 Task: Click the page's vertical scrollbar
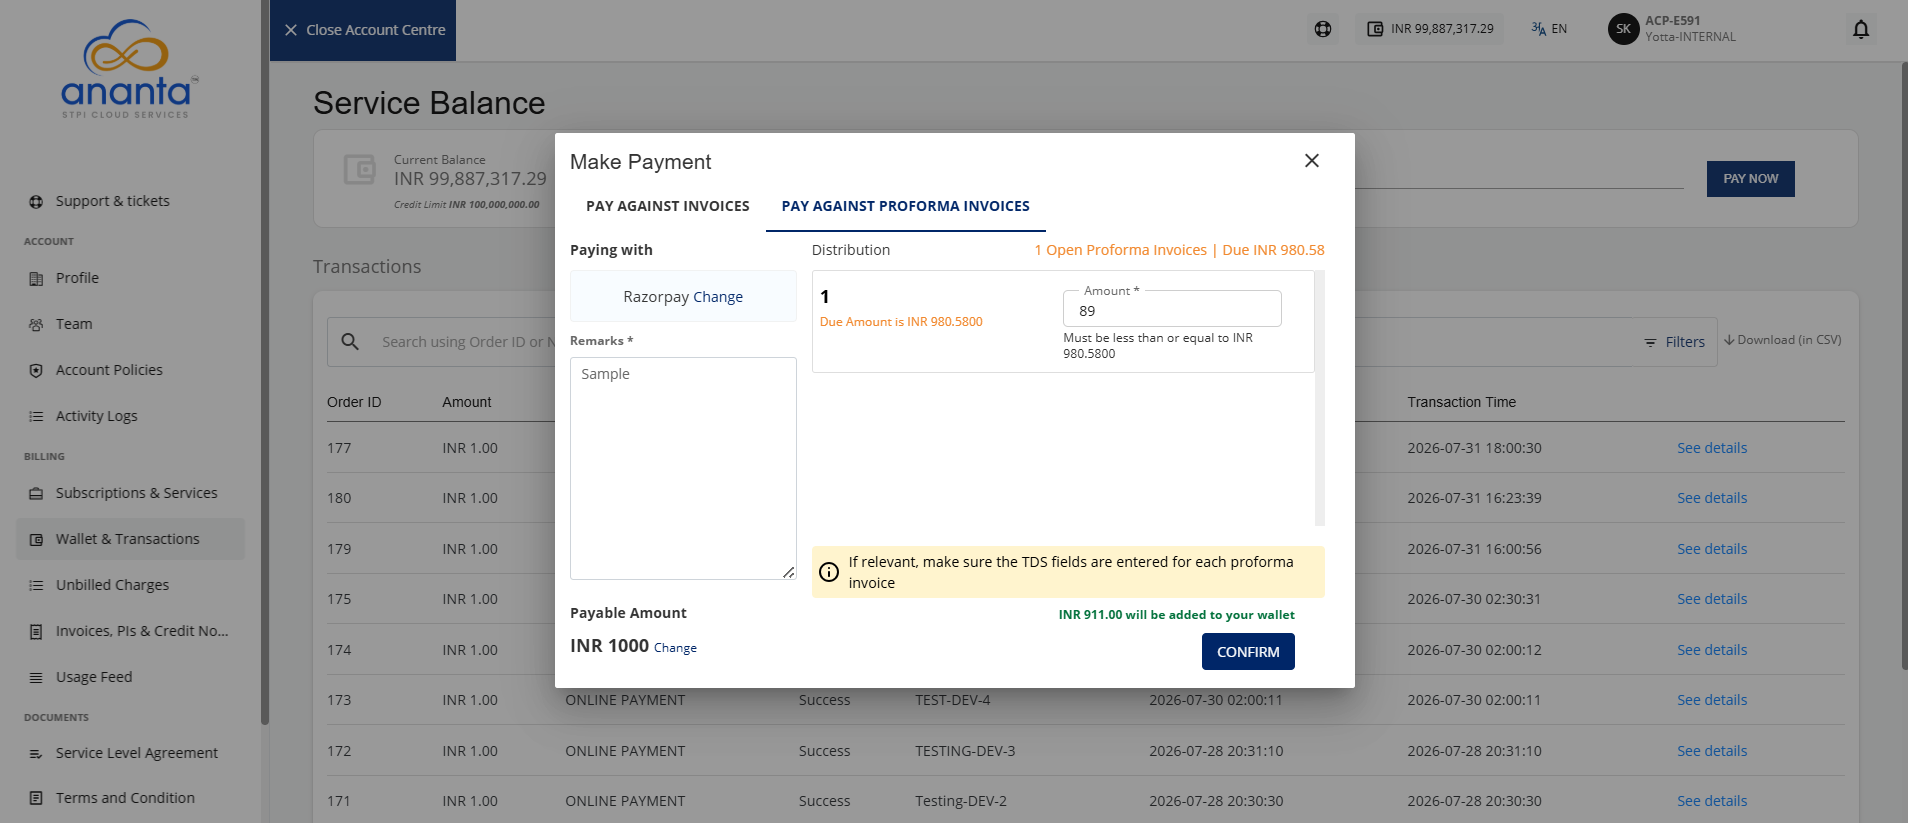[1903, 365]
